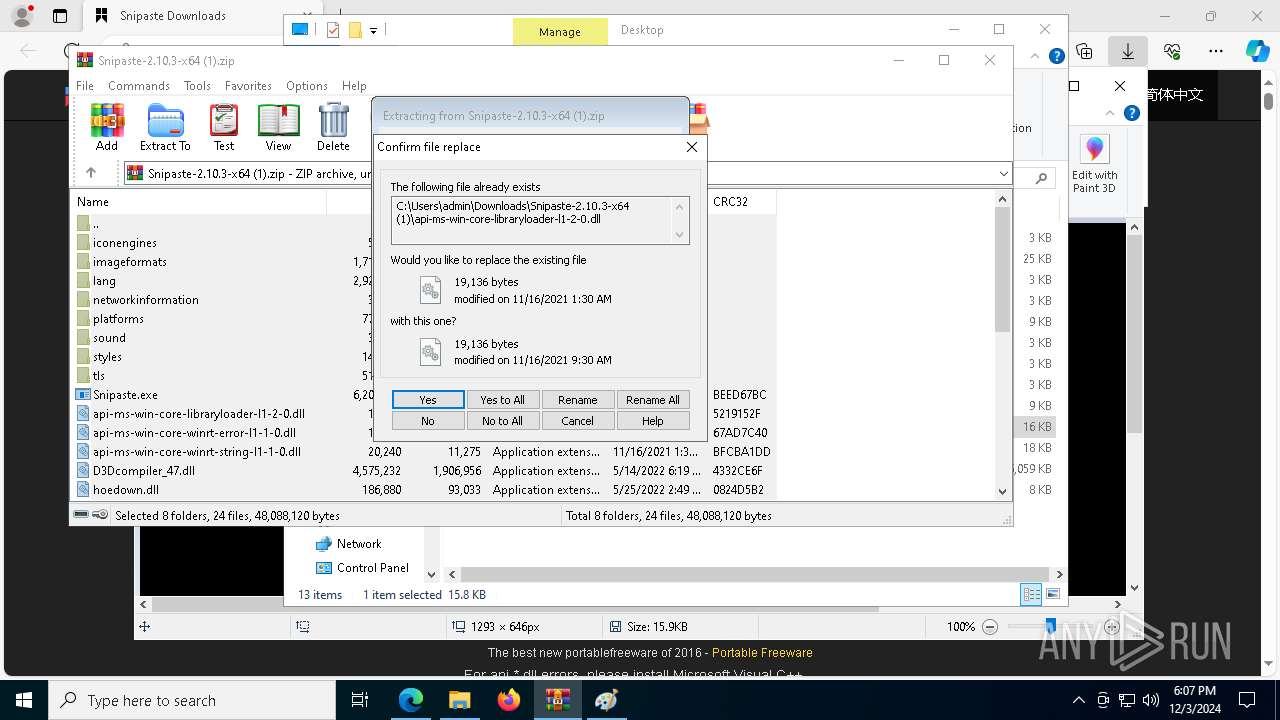Click the Extract To toolbar icon
Image resolution: width=1280 pixels, height=720 pixels.
[165, 127]
